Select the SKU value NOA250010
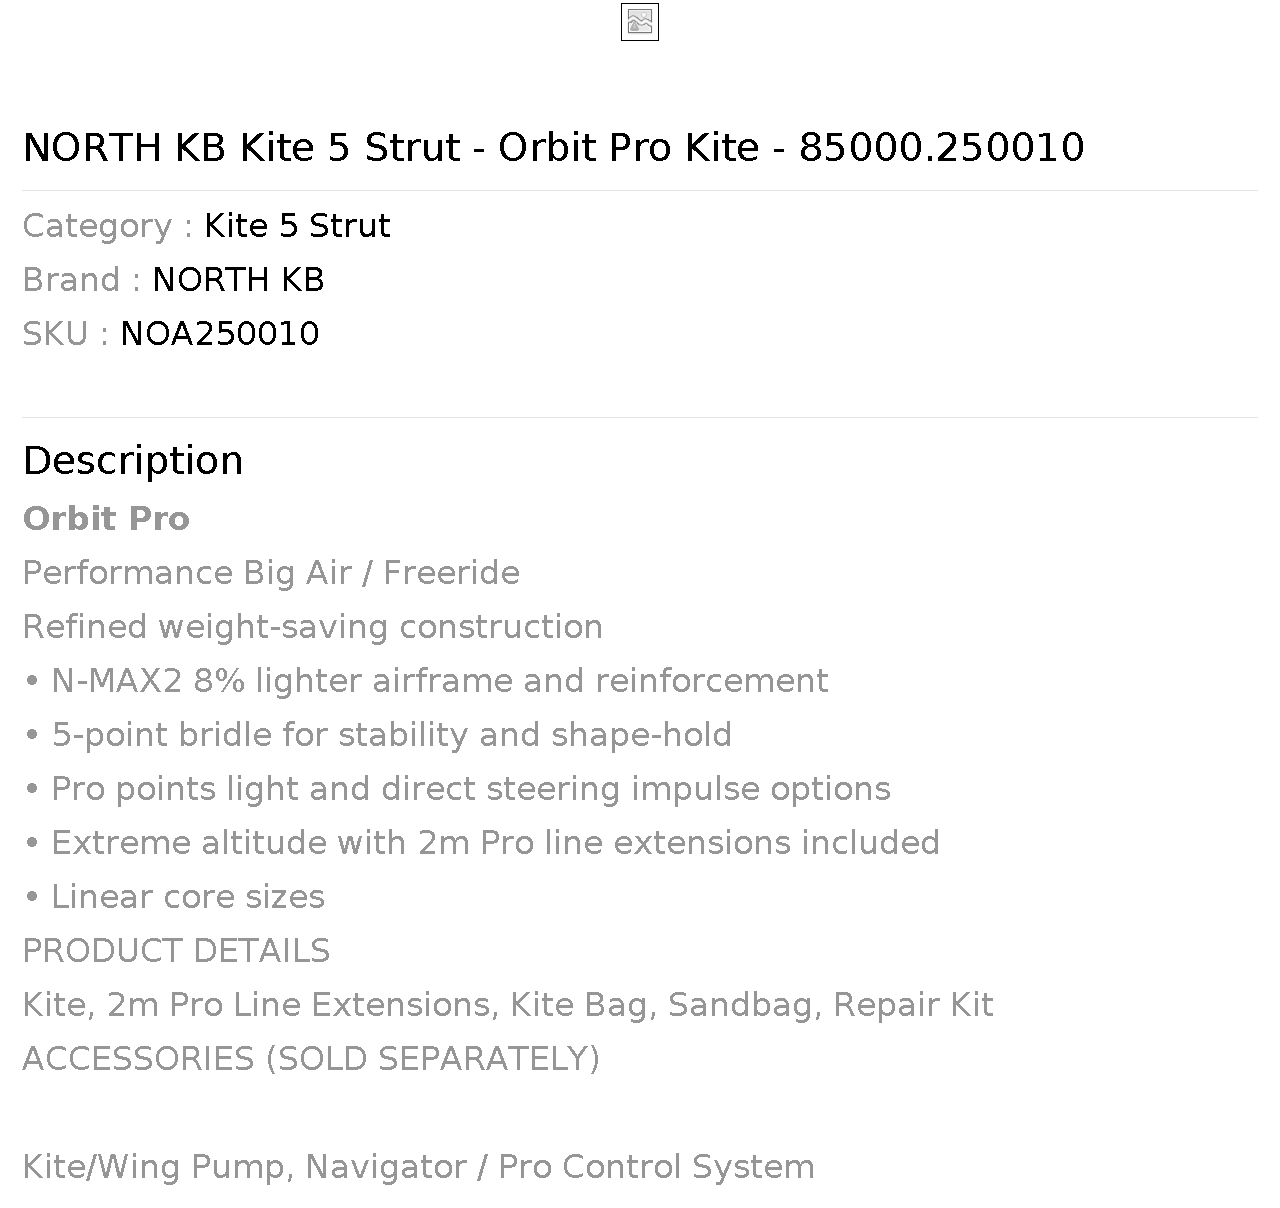 point(220,334)
